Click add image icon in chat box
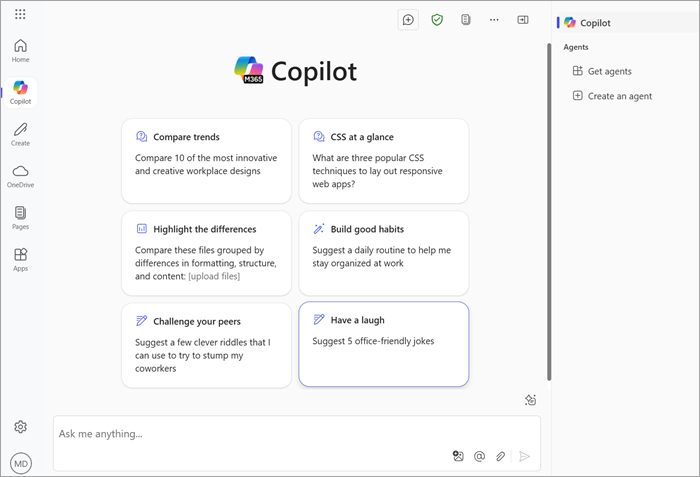This screenshot has height=477, width=700. point(458,456)
